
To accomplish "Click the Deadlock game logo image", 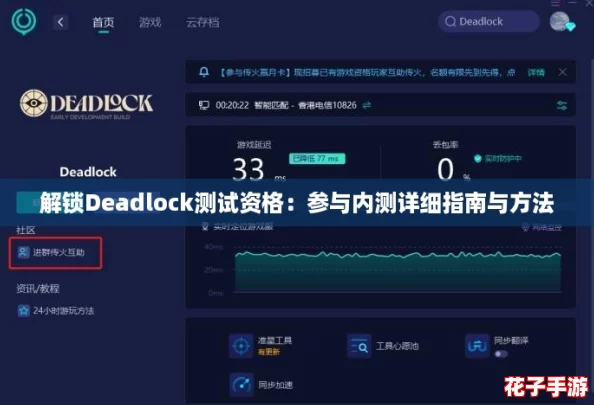I will [86, 104].
